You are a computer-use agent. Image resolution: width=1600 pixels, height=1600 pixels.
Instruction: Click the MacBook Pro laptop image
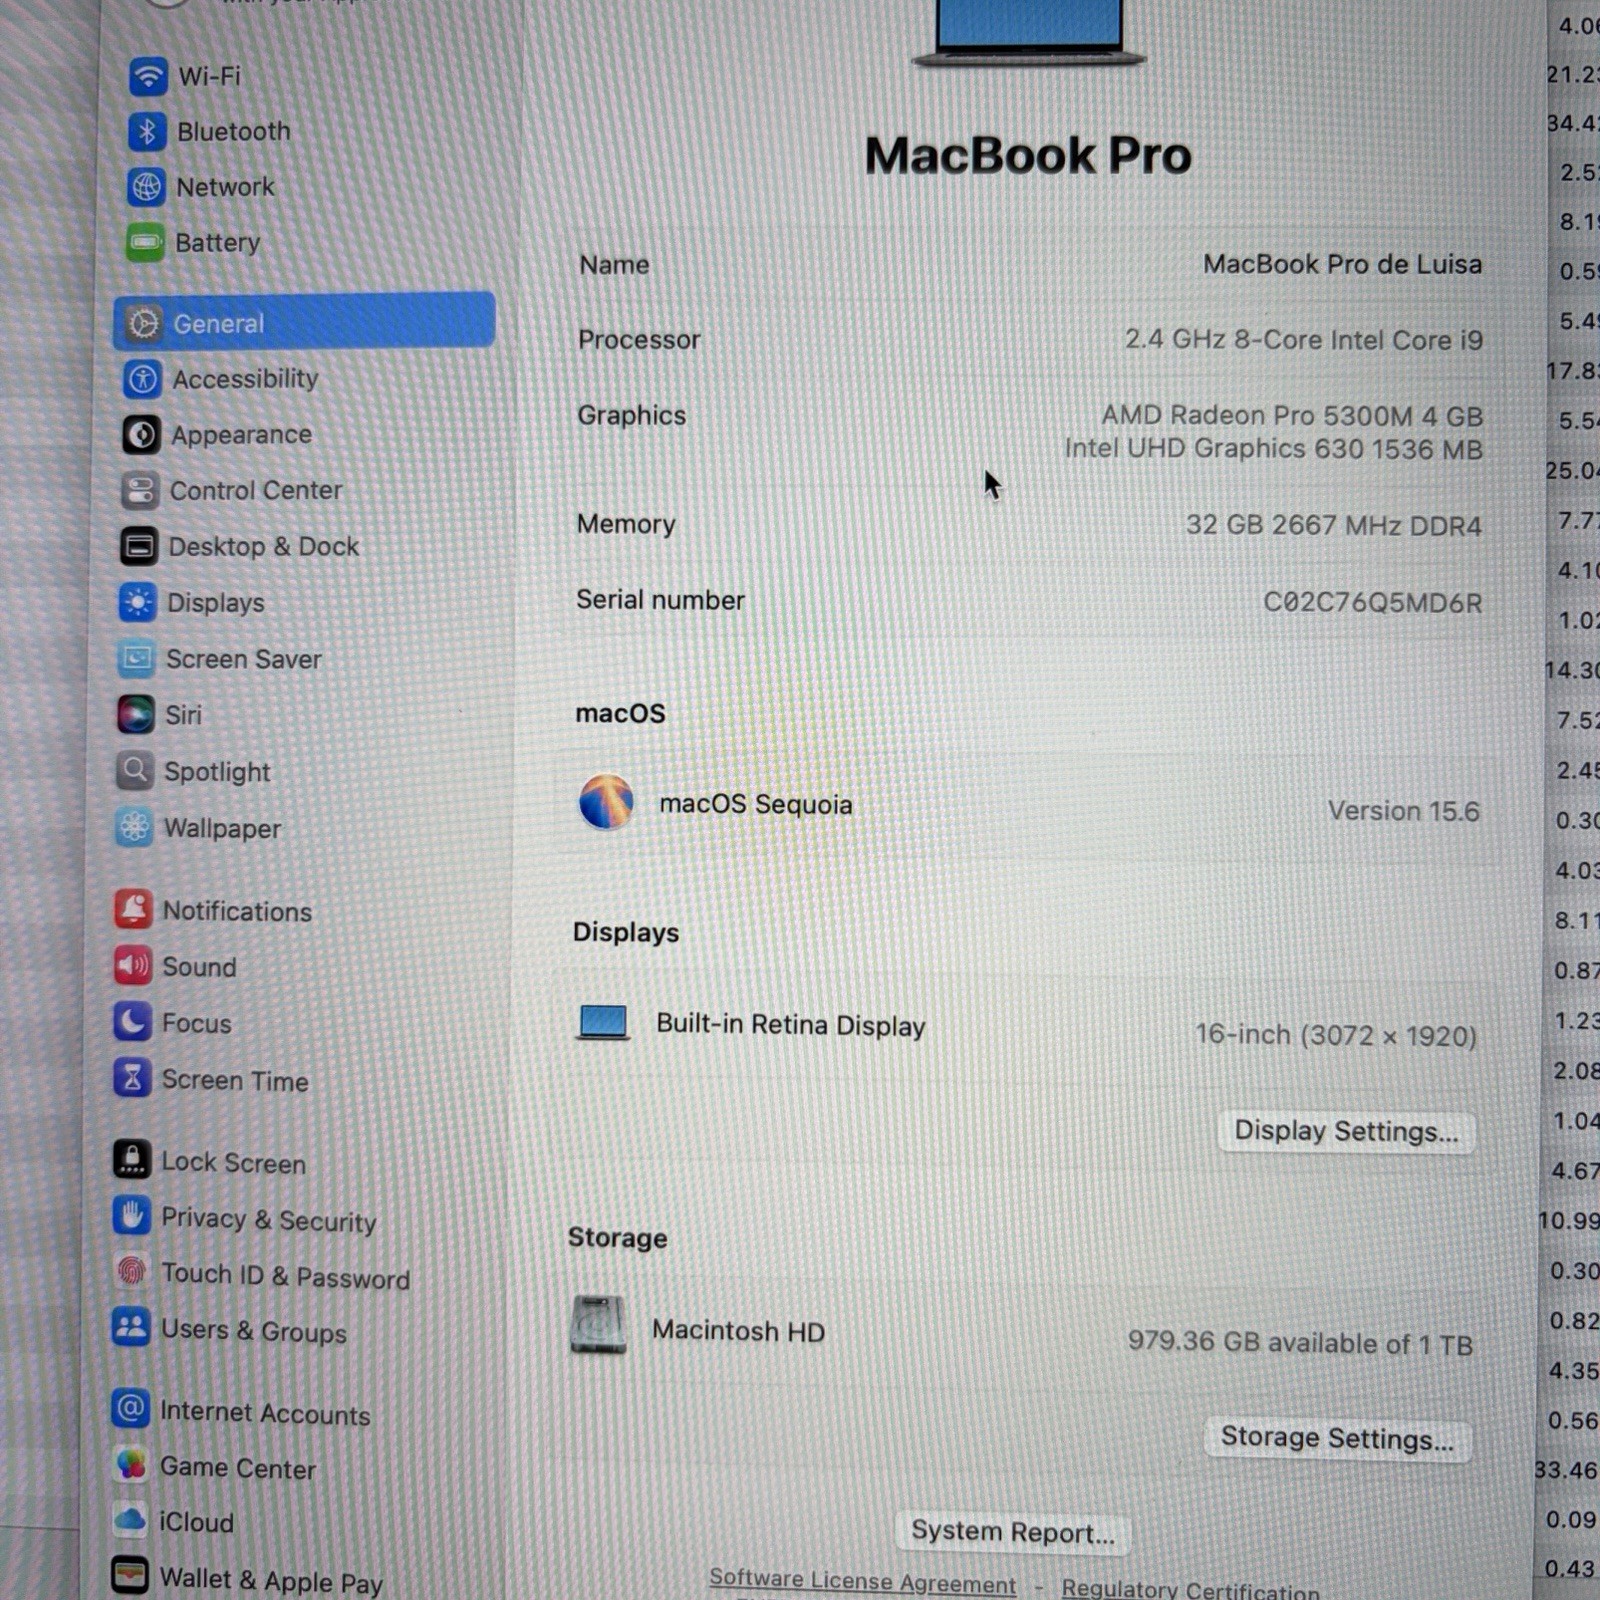pyautogui.click(x=1029, y=32)
